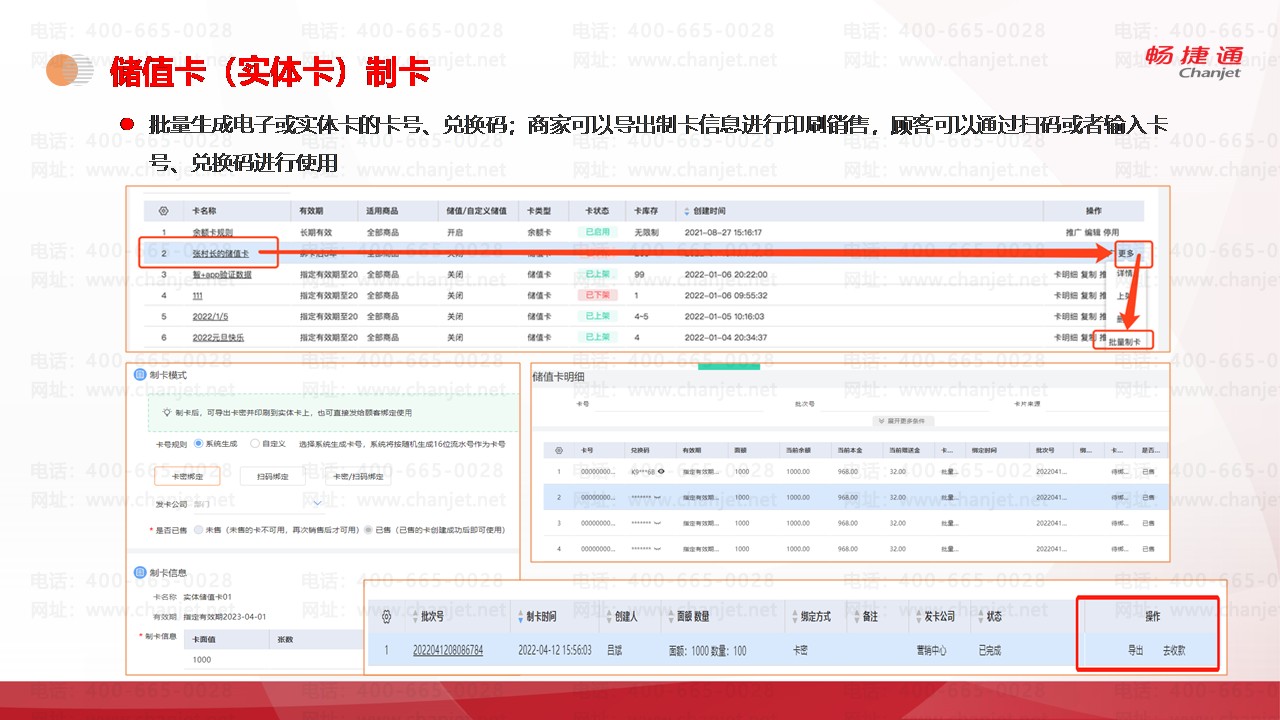Image resolution: width=1280 pixels, height=720 pixels.
Task: Click 复制 on the 2022/1/5 card row
Action: click(x=1089, y=316)
